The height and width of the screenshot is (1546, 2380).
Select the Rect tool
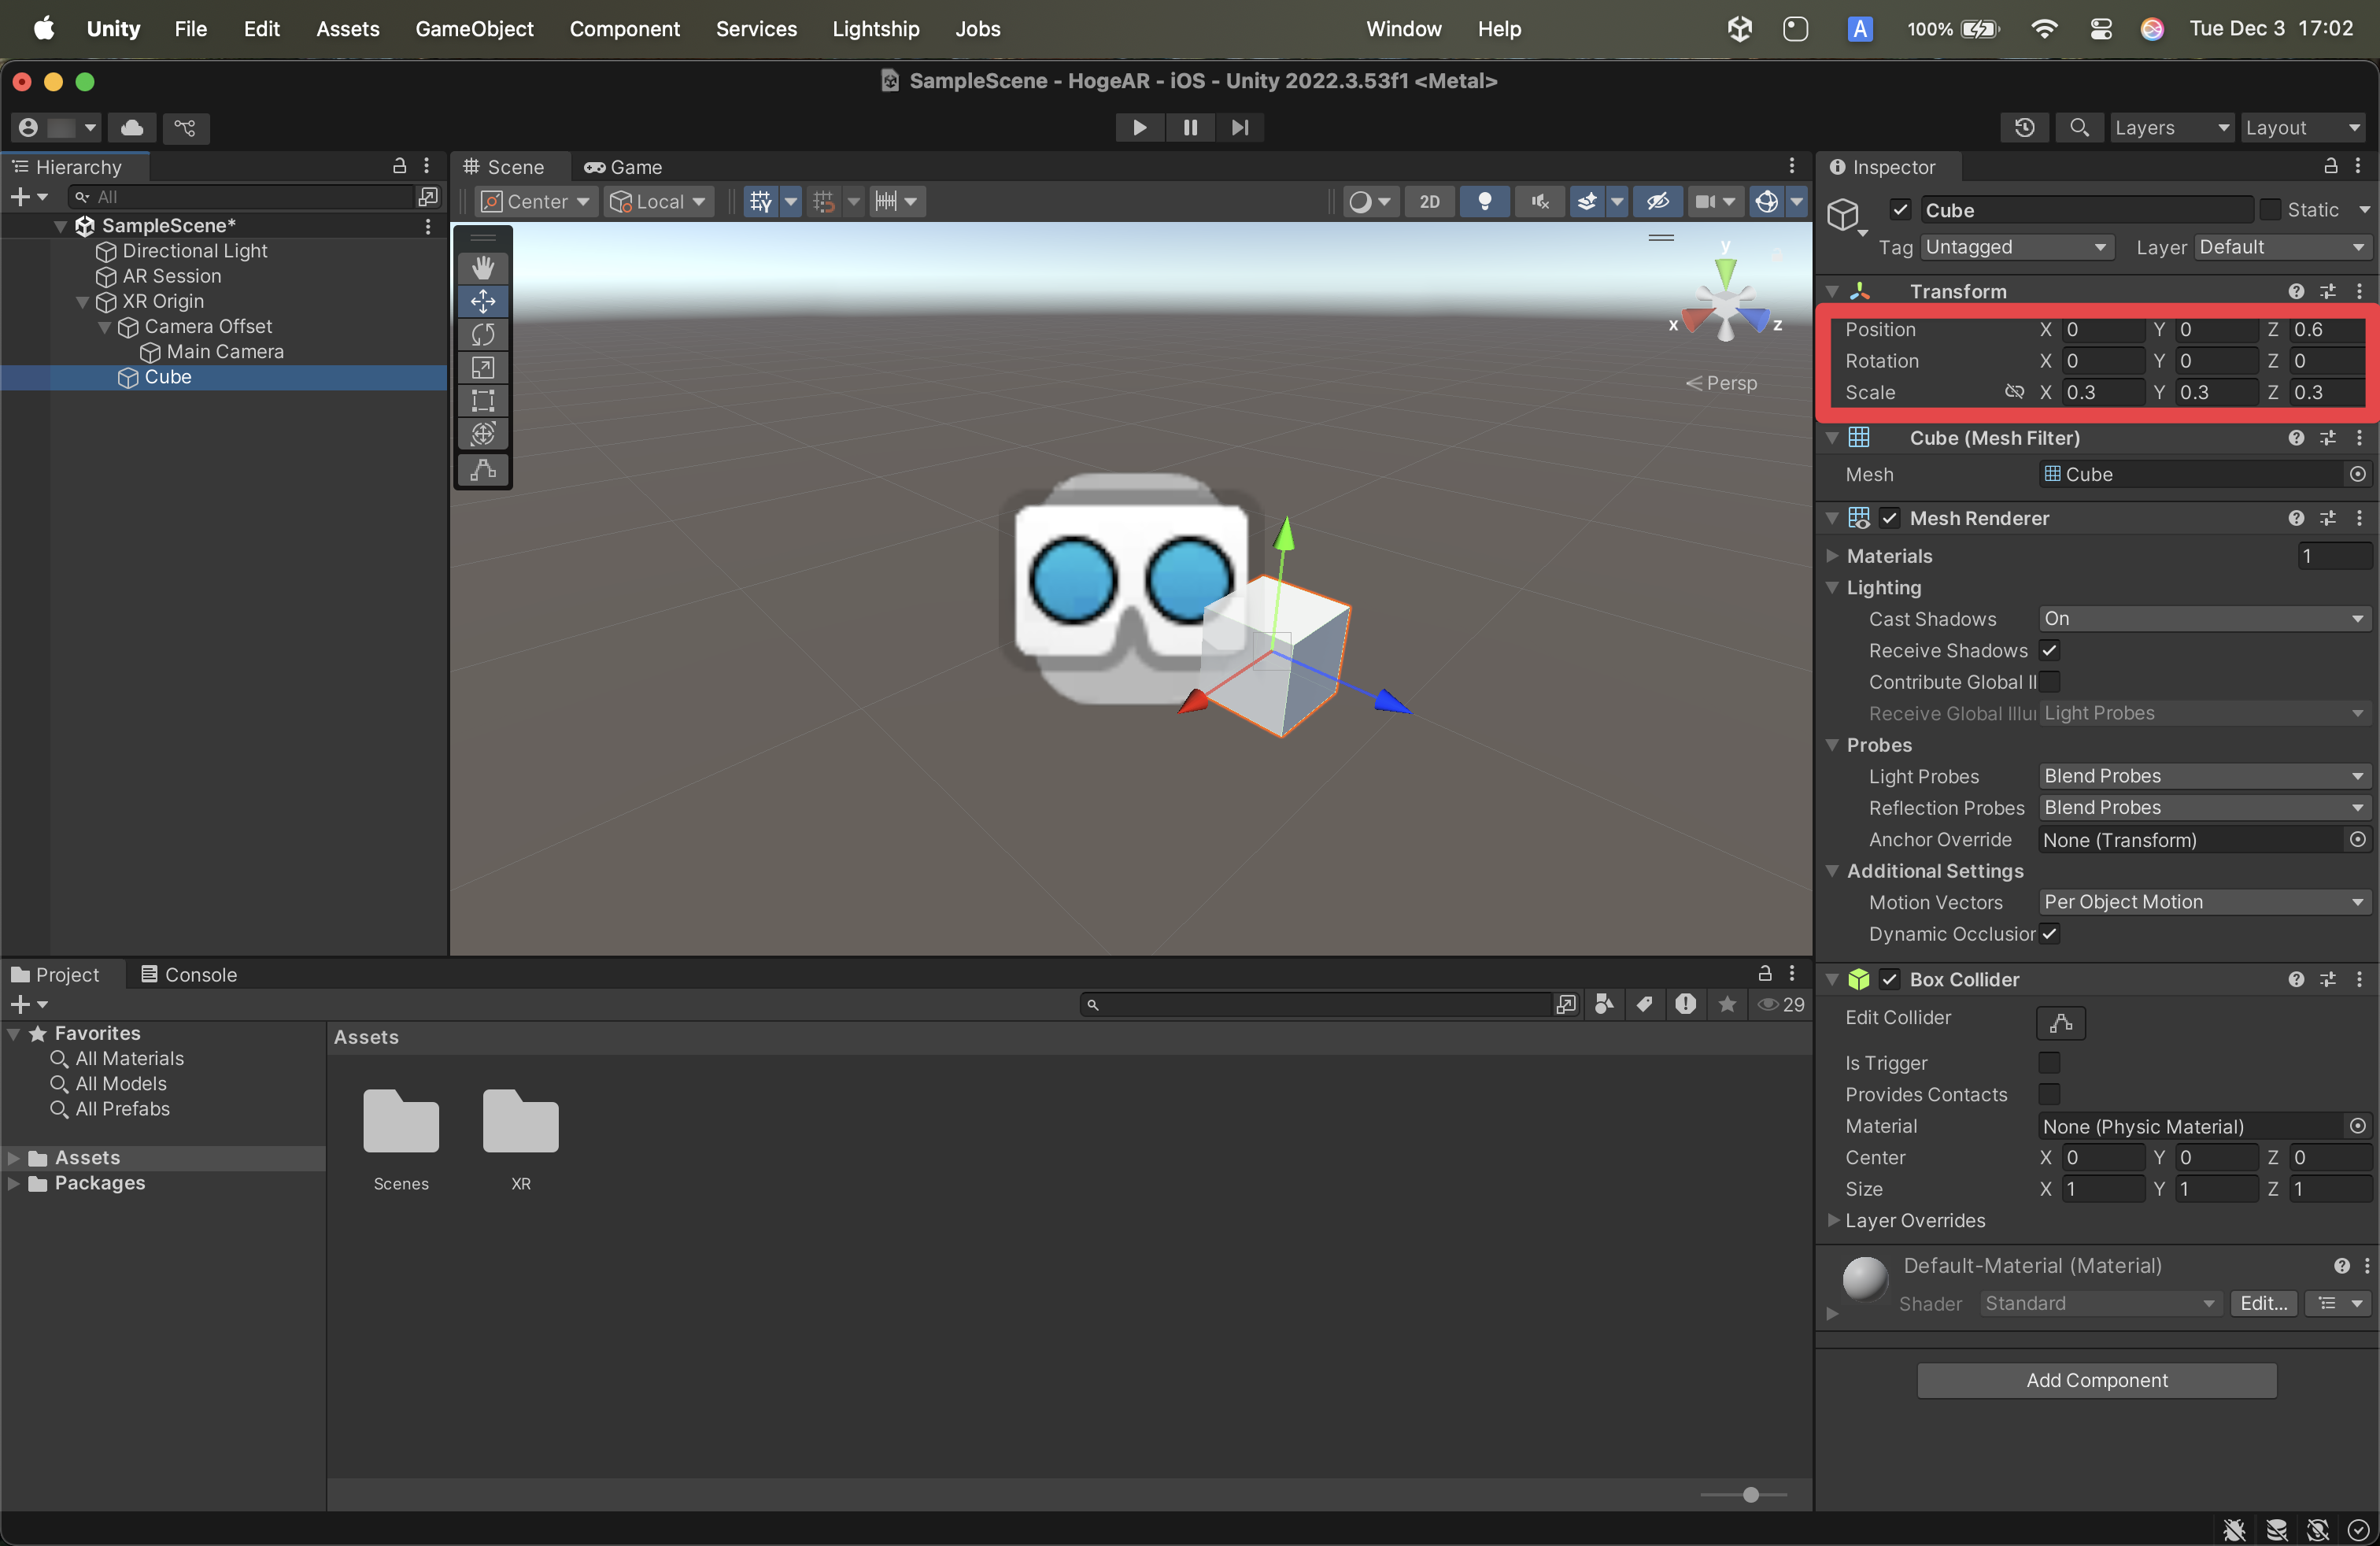(x=483, y=401)
